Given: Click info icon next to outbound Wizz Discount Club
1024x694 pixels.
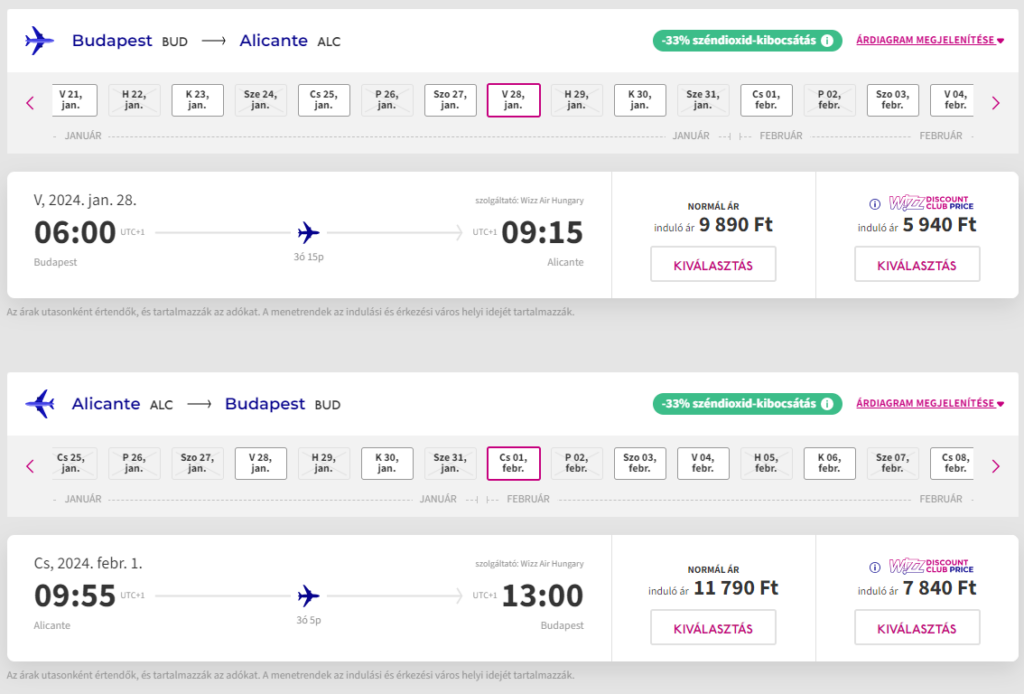Looking at the screenshot, I should [874, 203].
